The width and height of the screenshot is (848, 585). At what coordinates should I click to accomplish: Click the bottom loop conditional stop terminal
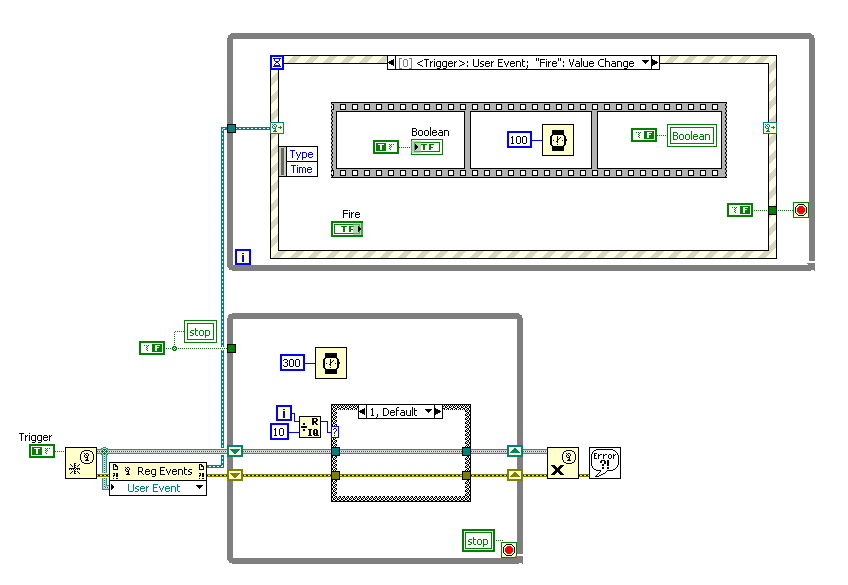pyautogui.click(x=509, y=550)
